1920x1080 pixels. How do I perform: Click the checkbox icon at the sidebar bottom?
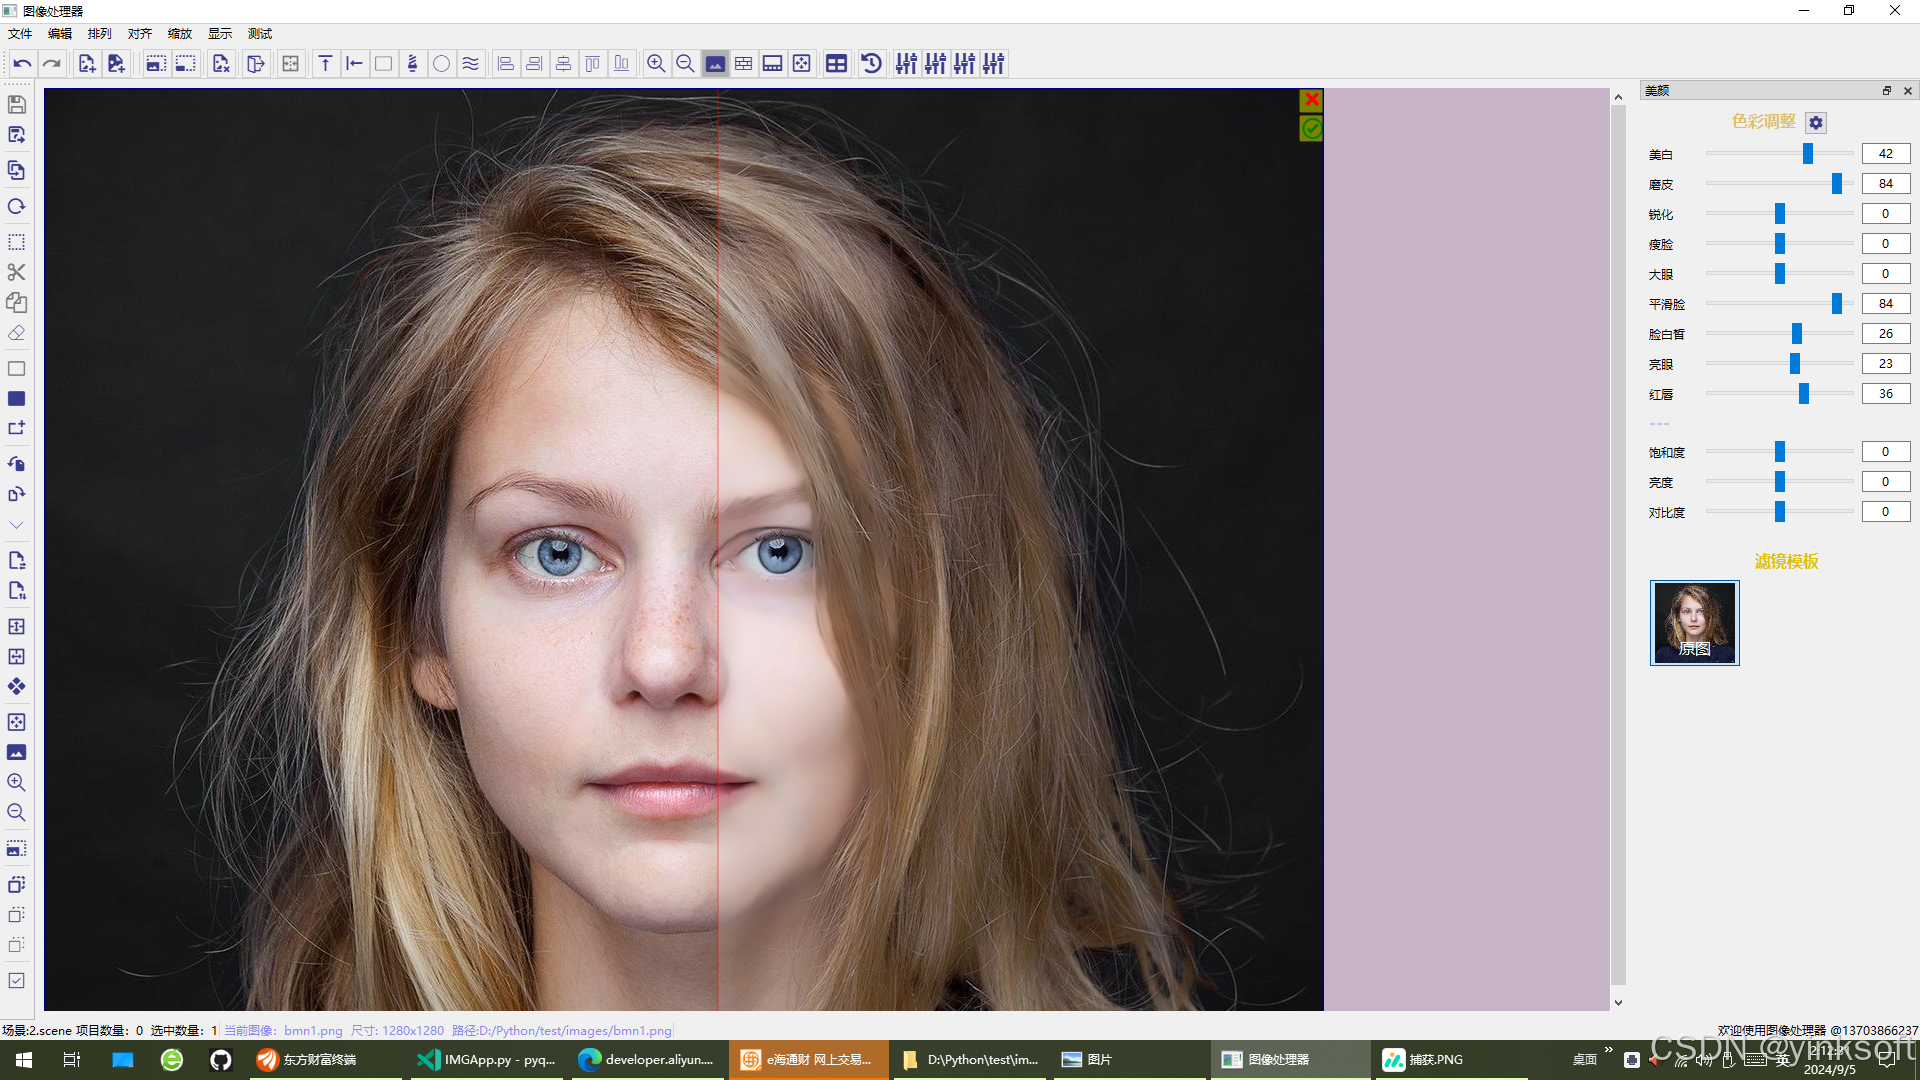(16, 981)
